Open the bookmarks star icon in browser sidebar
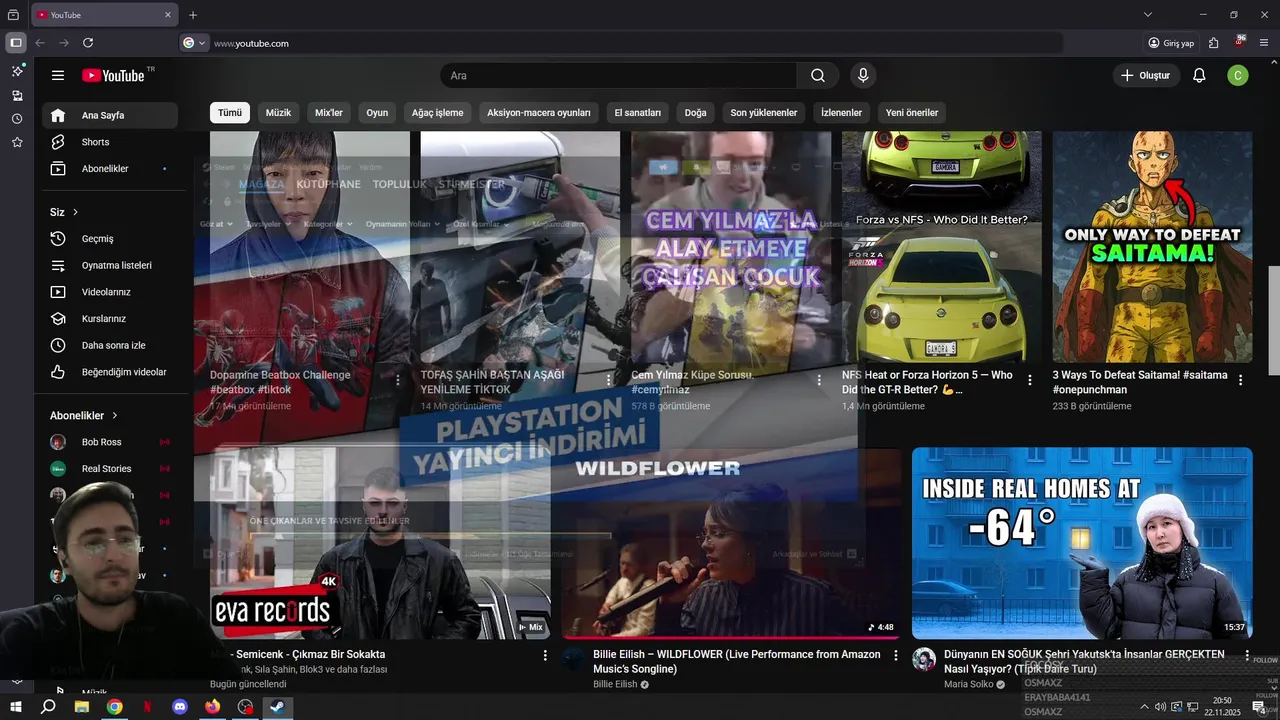The width and height of the screenshot is (1280, 720). point(17,143)
